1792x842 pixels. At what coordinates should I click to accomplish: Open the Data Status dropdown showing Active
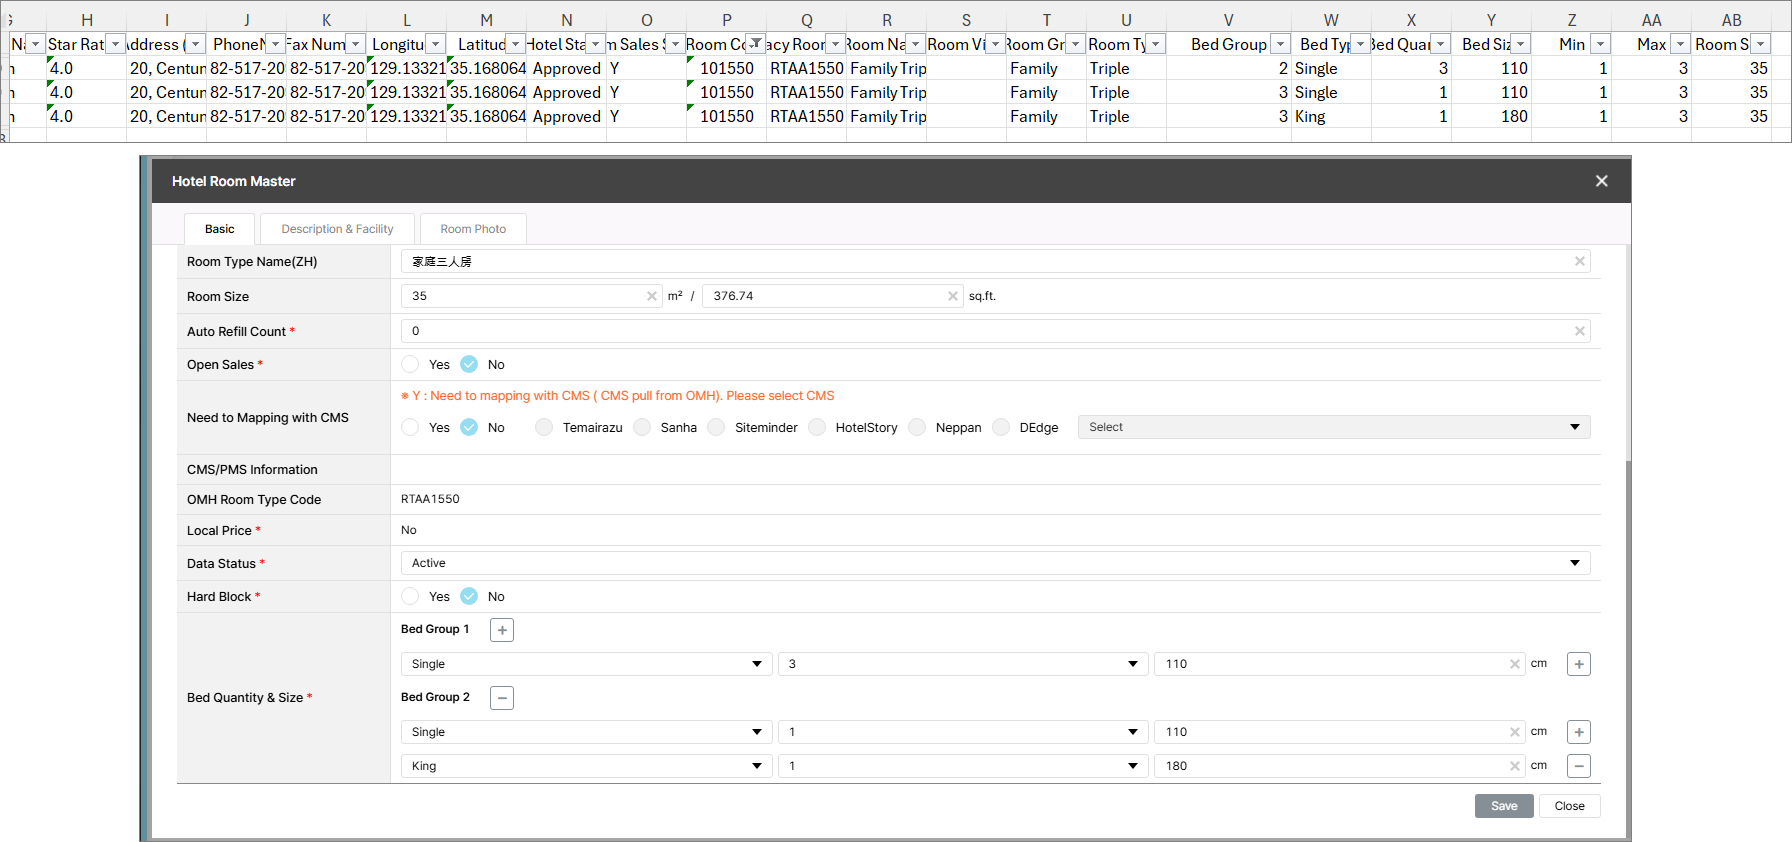pyautogui.click(x=994, y=563)
